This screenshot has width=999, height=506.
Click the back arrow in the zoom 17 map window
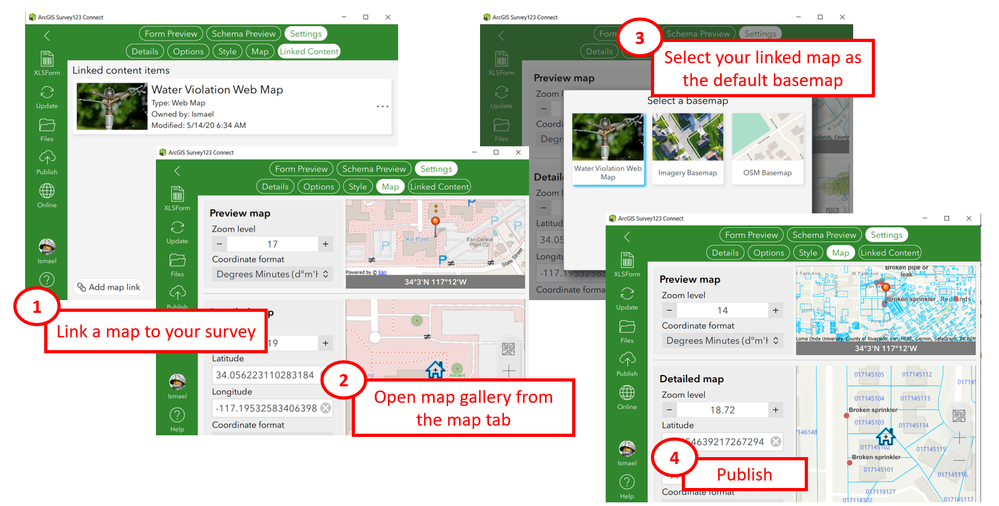pyautogui.click(x=177, y=171)
